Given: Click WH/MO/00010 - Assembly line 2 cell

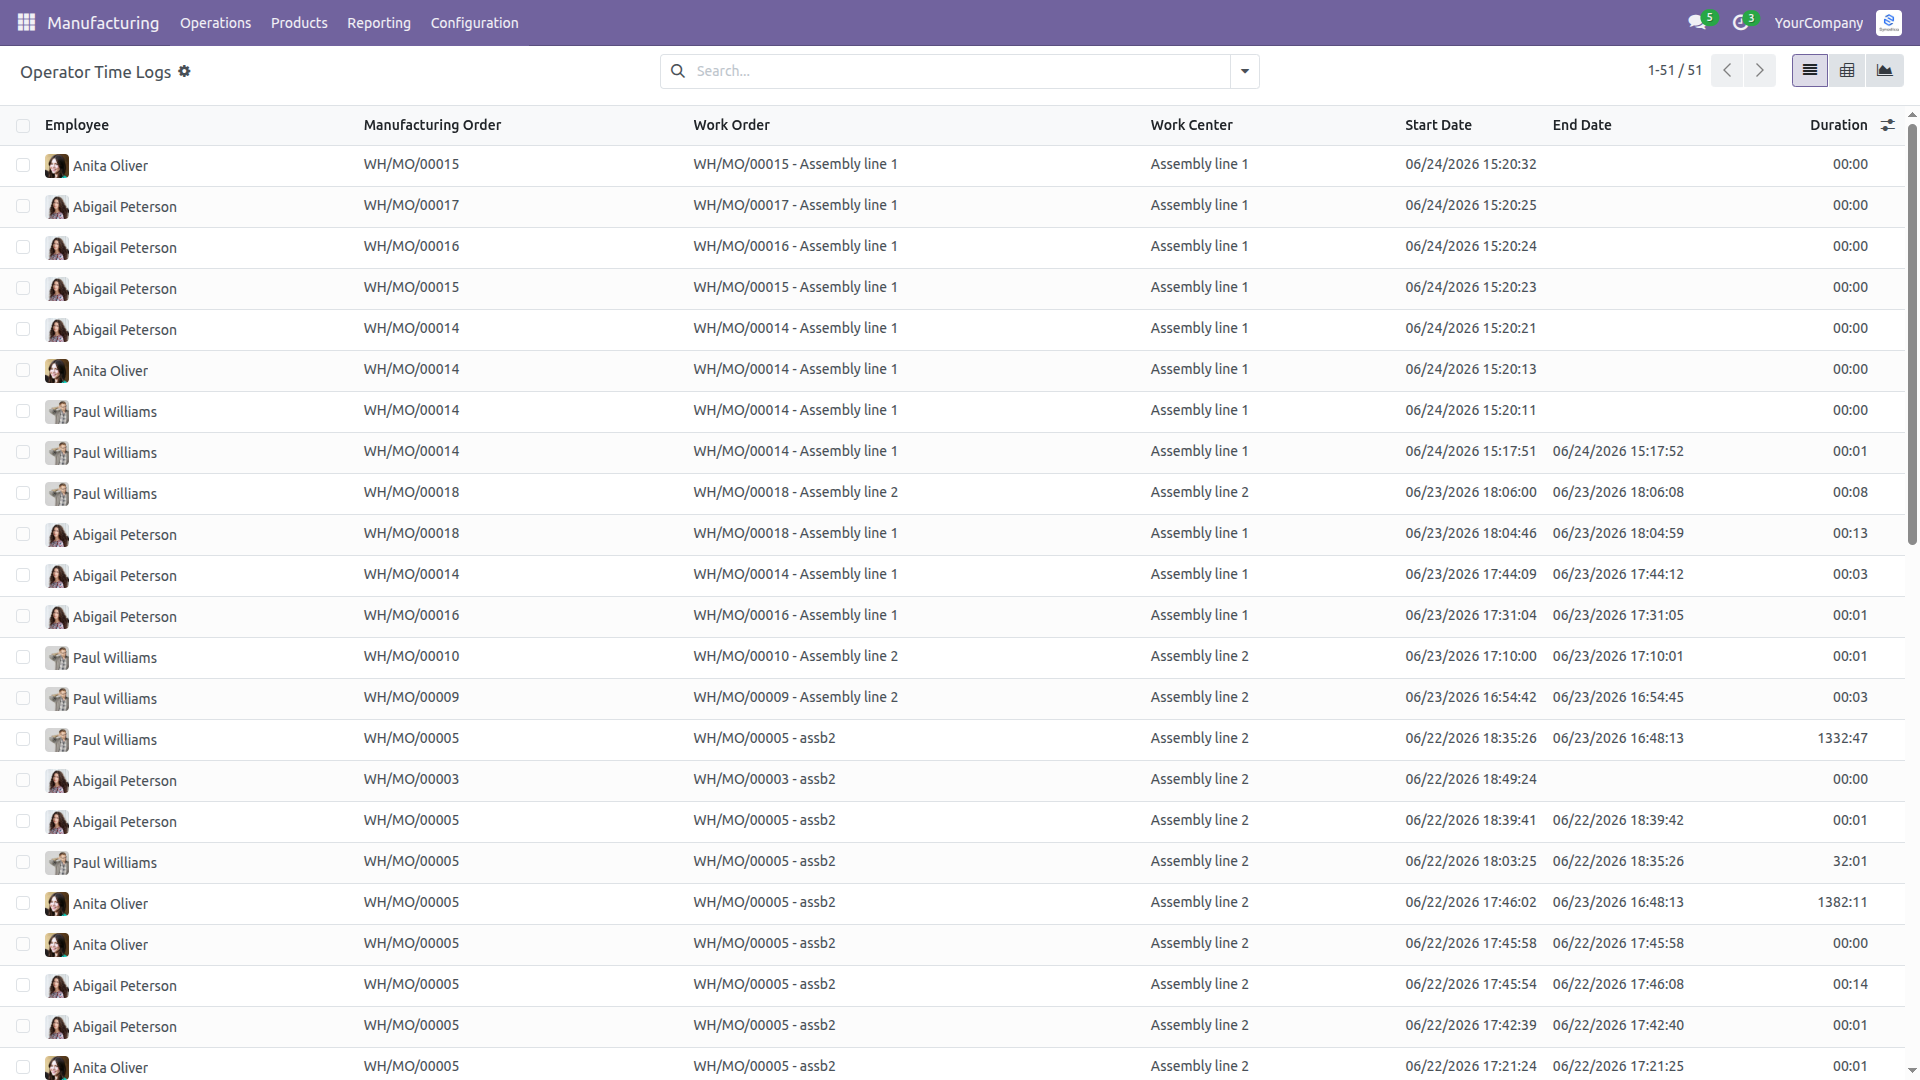Looking at the screenshot, I should [795, 656].
